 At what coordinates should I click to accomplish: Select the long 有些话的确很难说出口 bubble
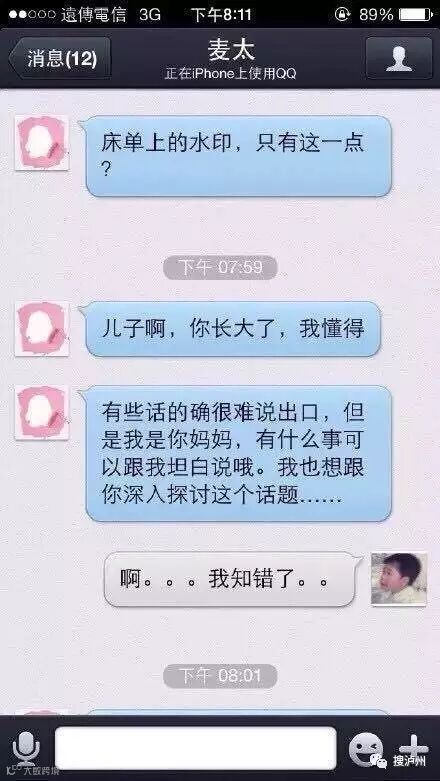click(x=239, y=453)
